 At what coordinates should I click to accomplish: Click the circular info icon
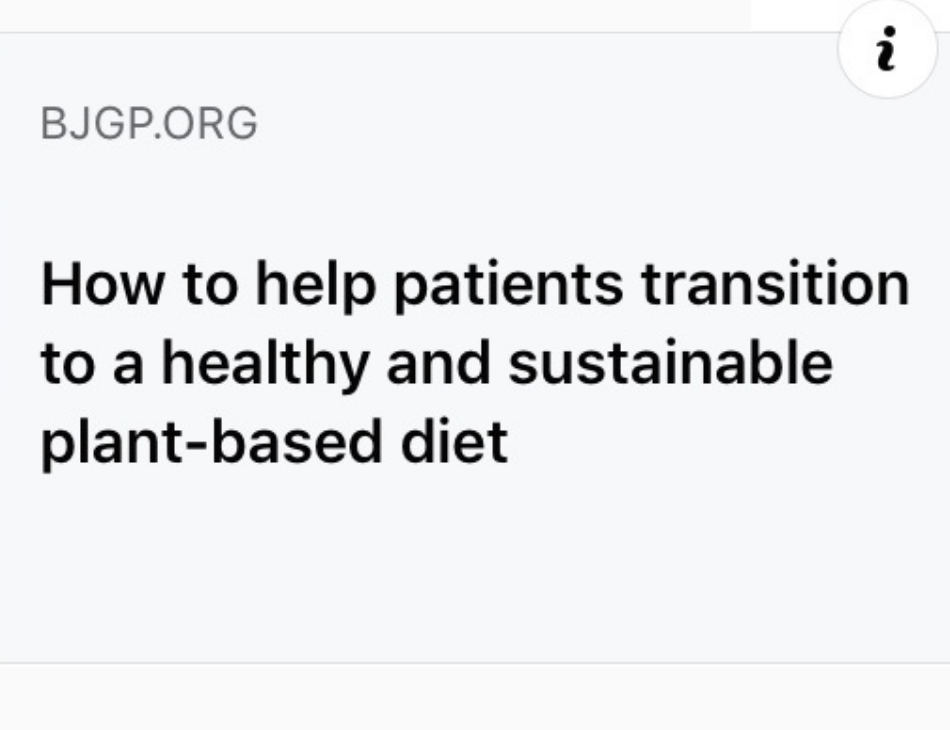click(887, 48)
